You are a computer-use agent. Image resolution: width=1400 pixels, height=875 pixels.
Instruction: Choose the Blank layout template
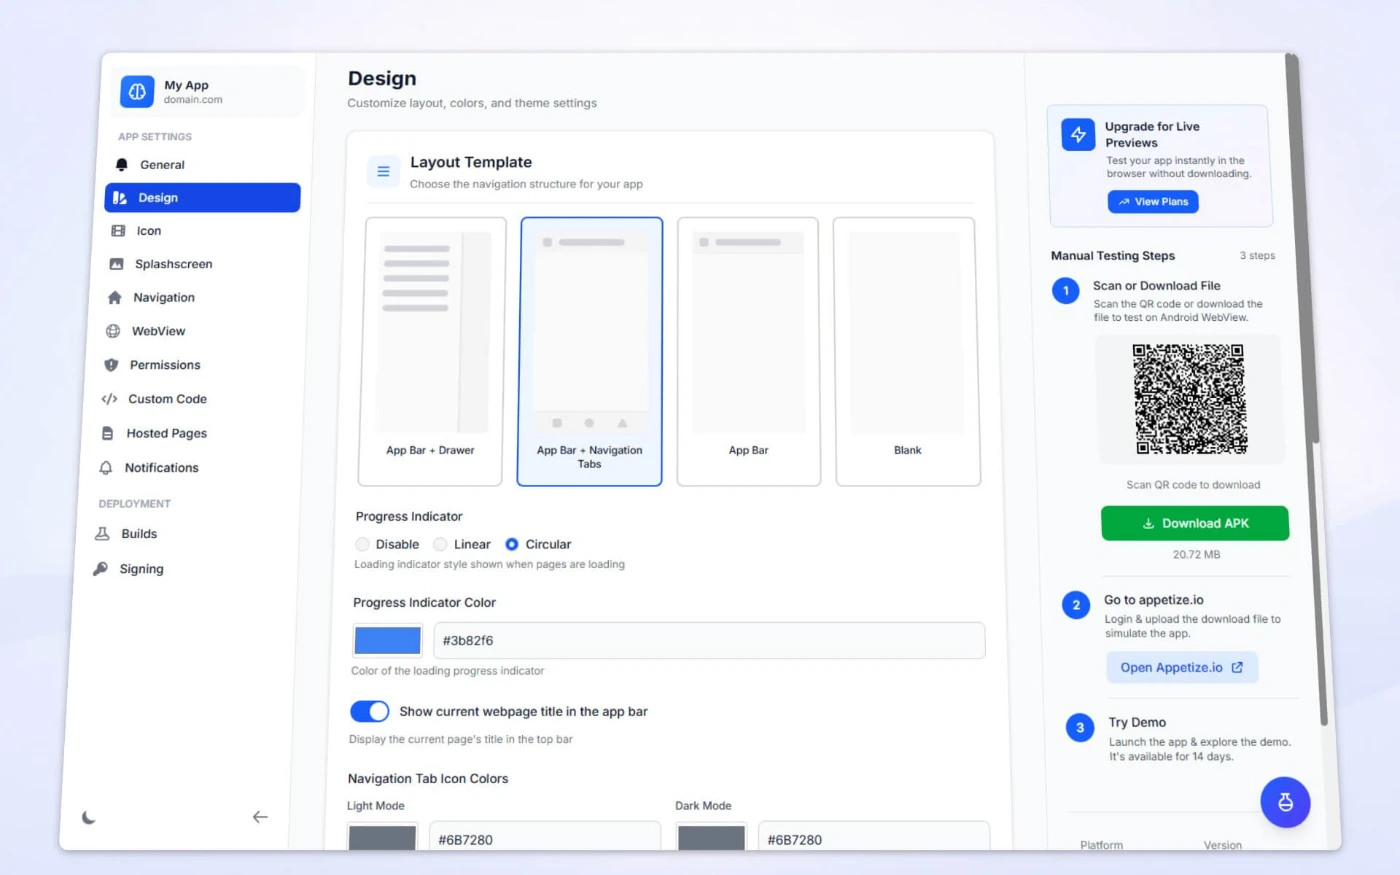907,351
